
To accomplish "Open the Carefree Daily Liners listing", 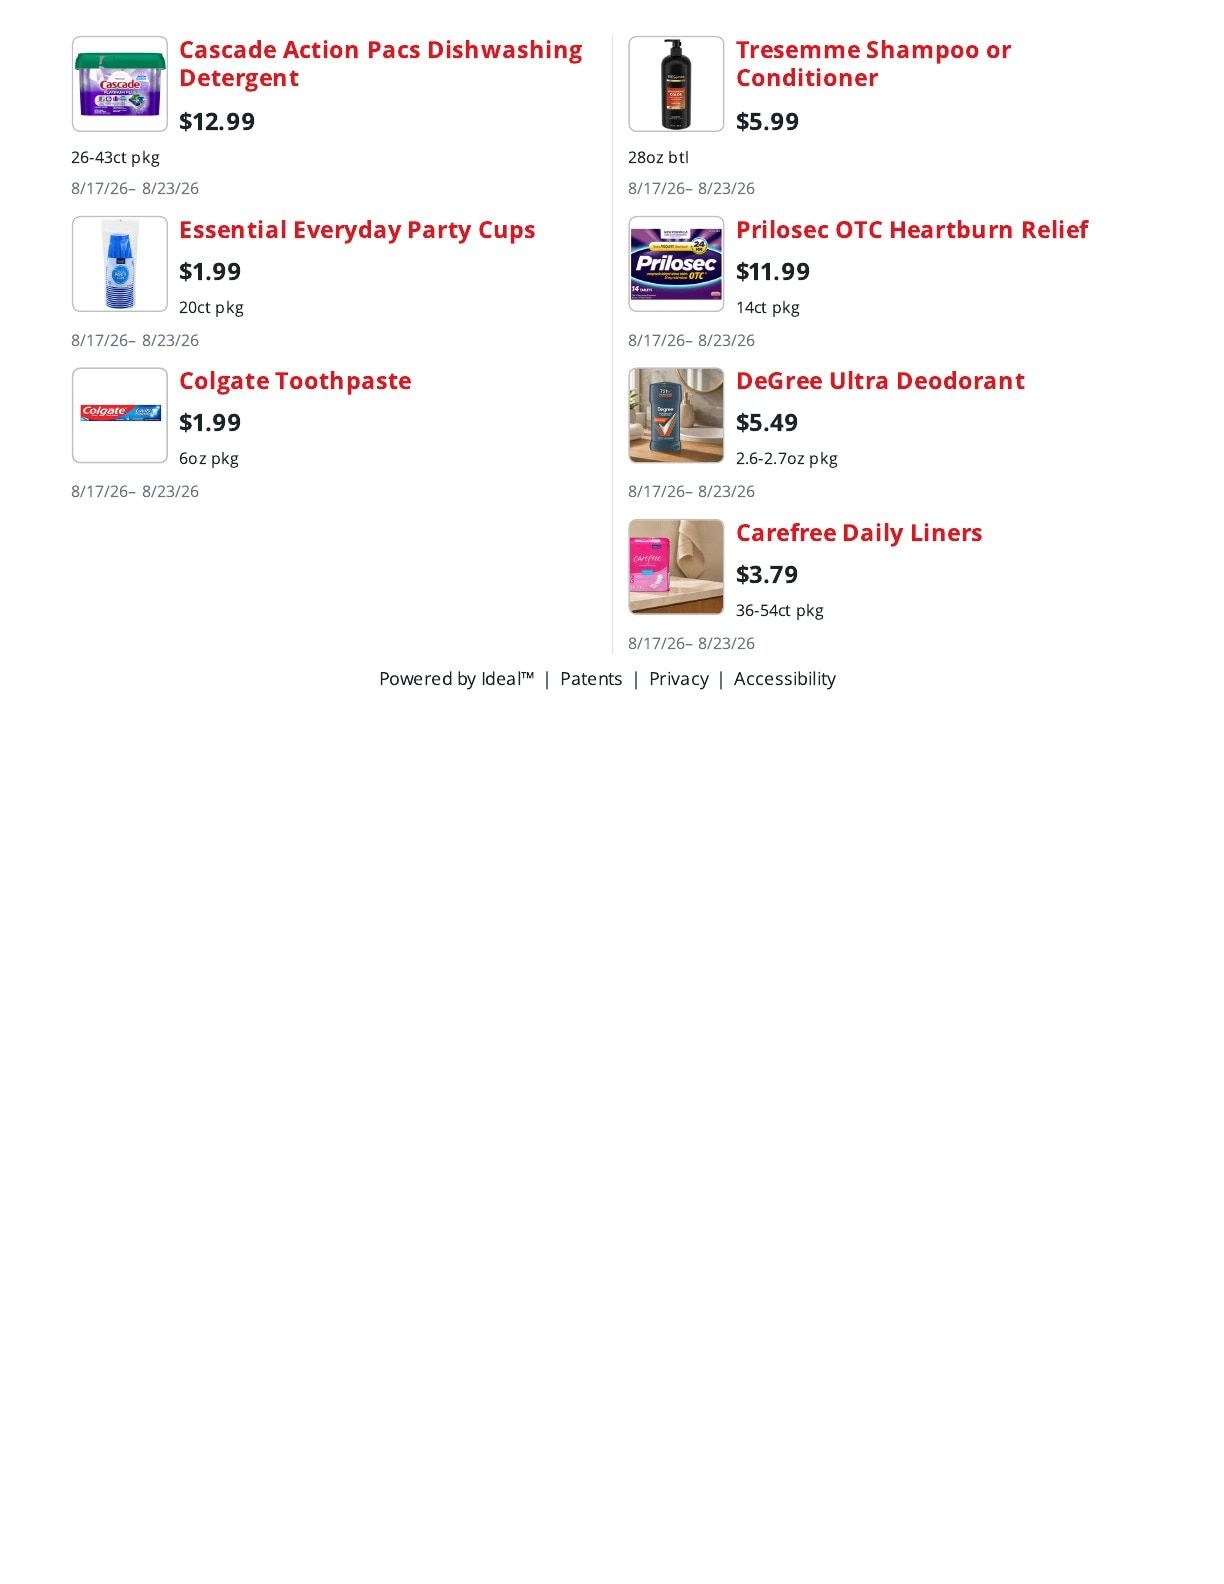I will [859, 533].
